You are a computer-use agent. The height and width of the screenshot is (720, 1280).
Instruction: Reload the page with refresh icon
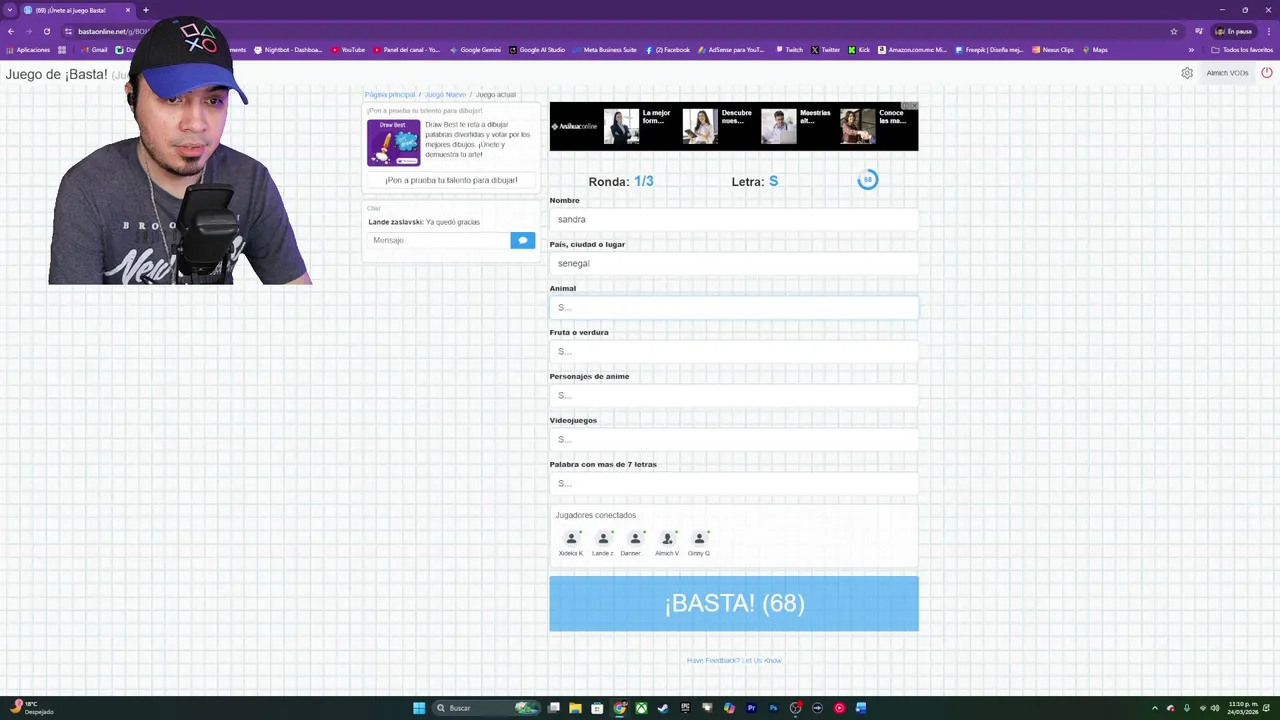46,31
